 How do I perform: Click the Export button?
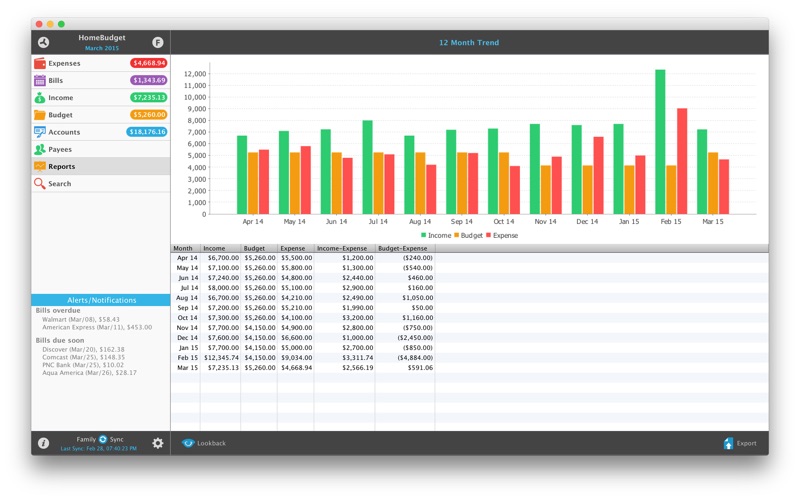[740, 443]
